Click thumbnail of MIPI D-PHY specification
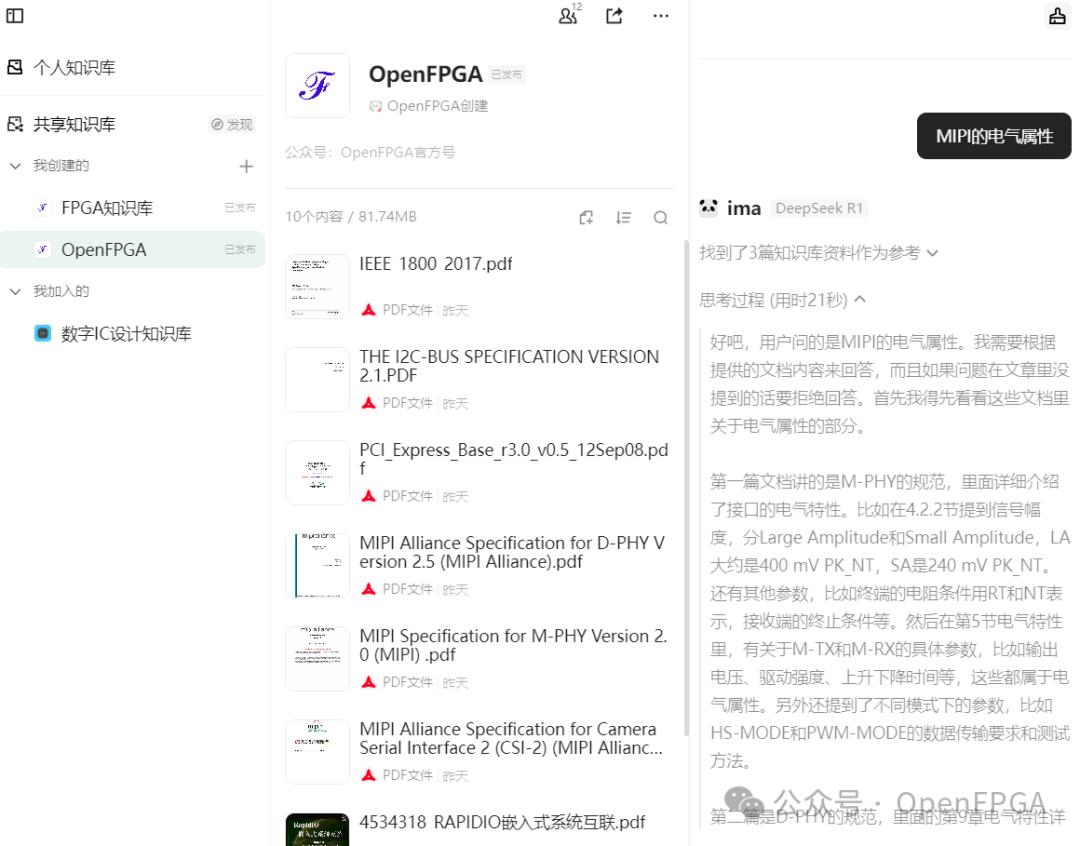This screenshot has width=1080, height=846. (x=318, y=566)
